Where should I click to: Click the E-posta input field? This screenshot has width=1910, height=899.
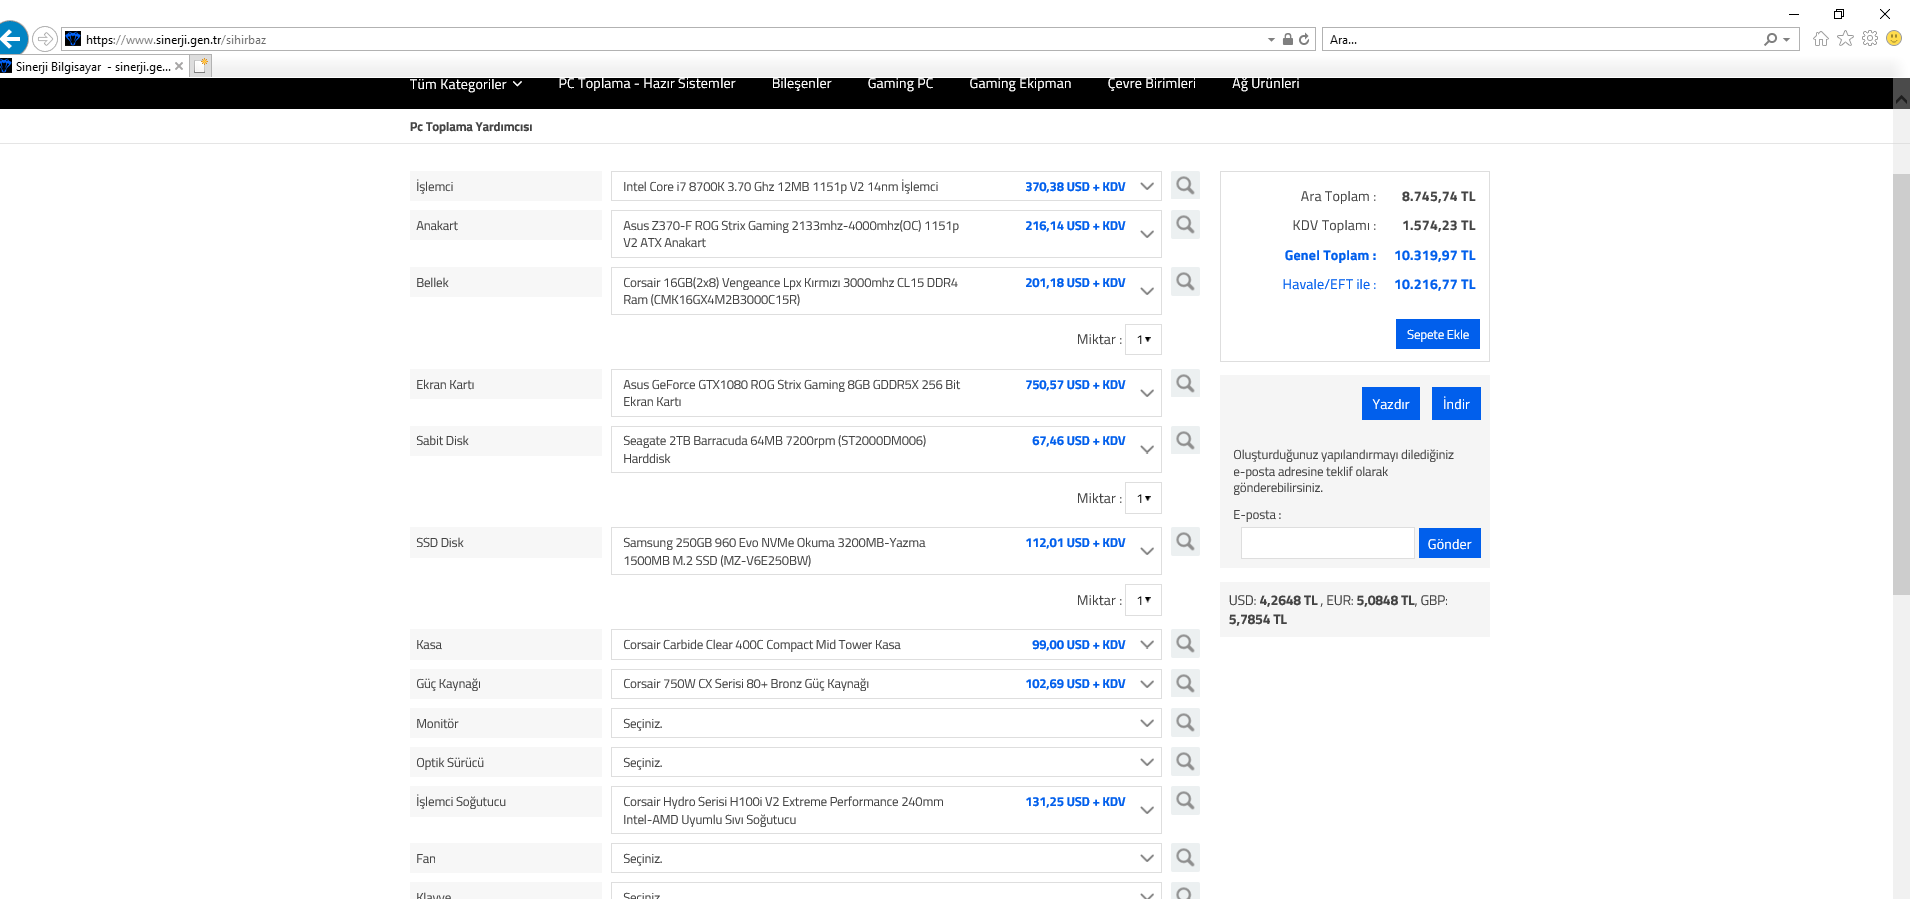(1328, 543)
